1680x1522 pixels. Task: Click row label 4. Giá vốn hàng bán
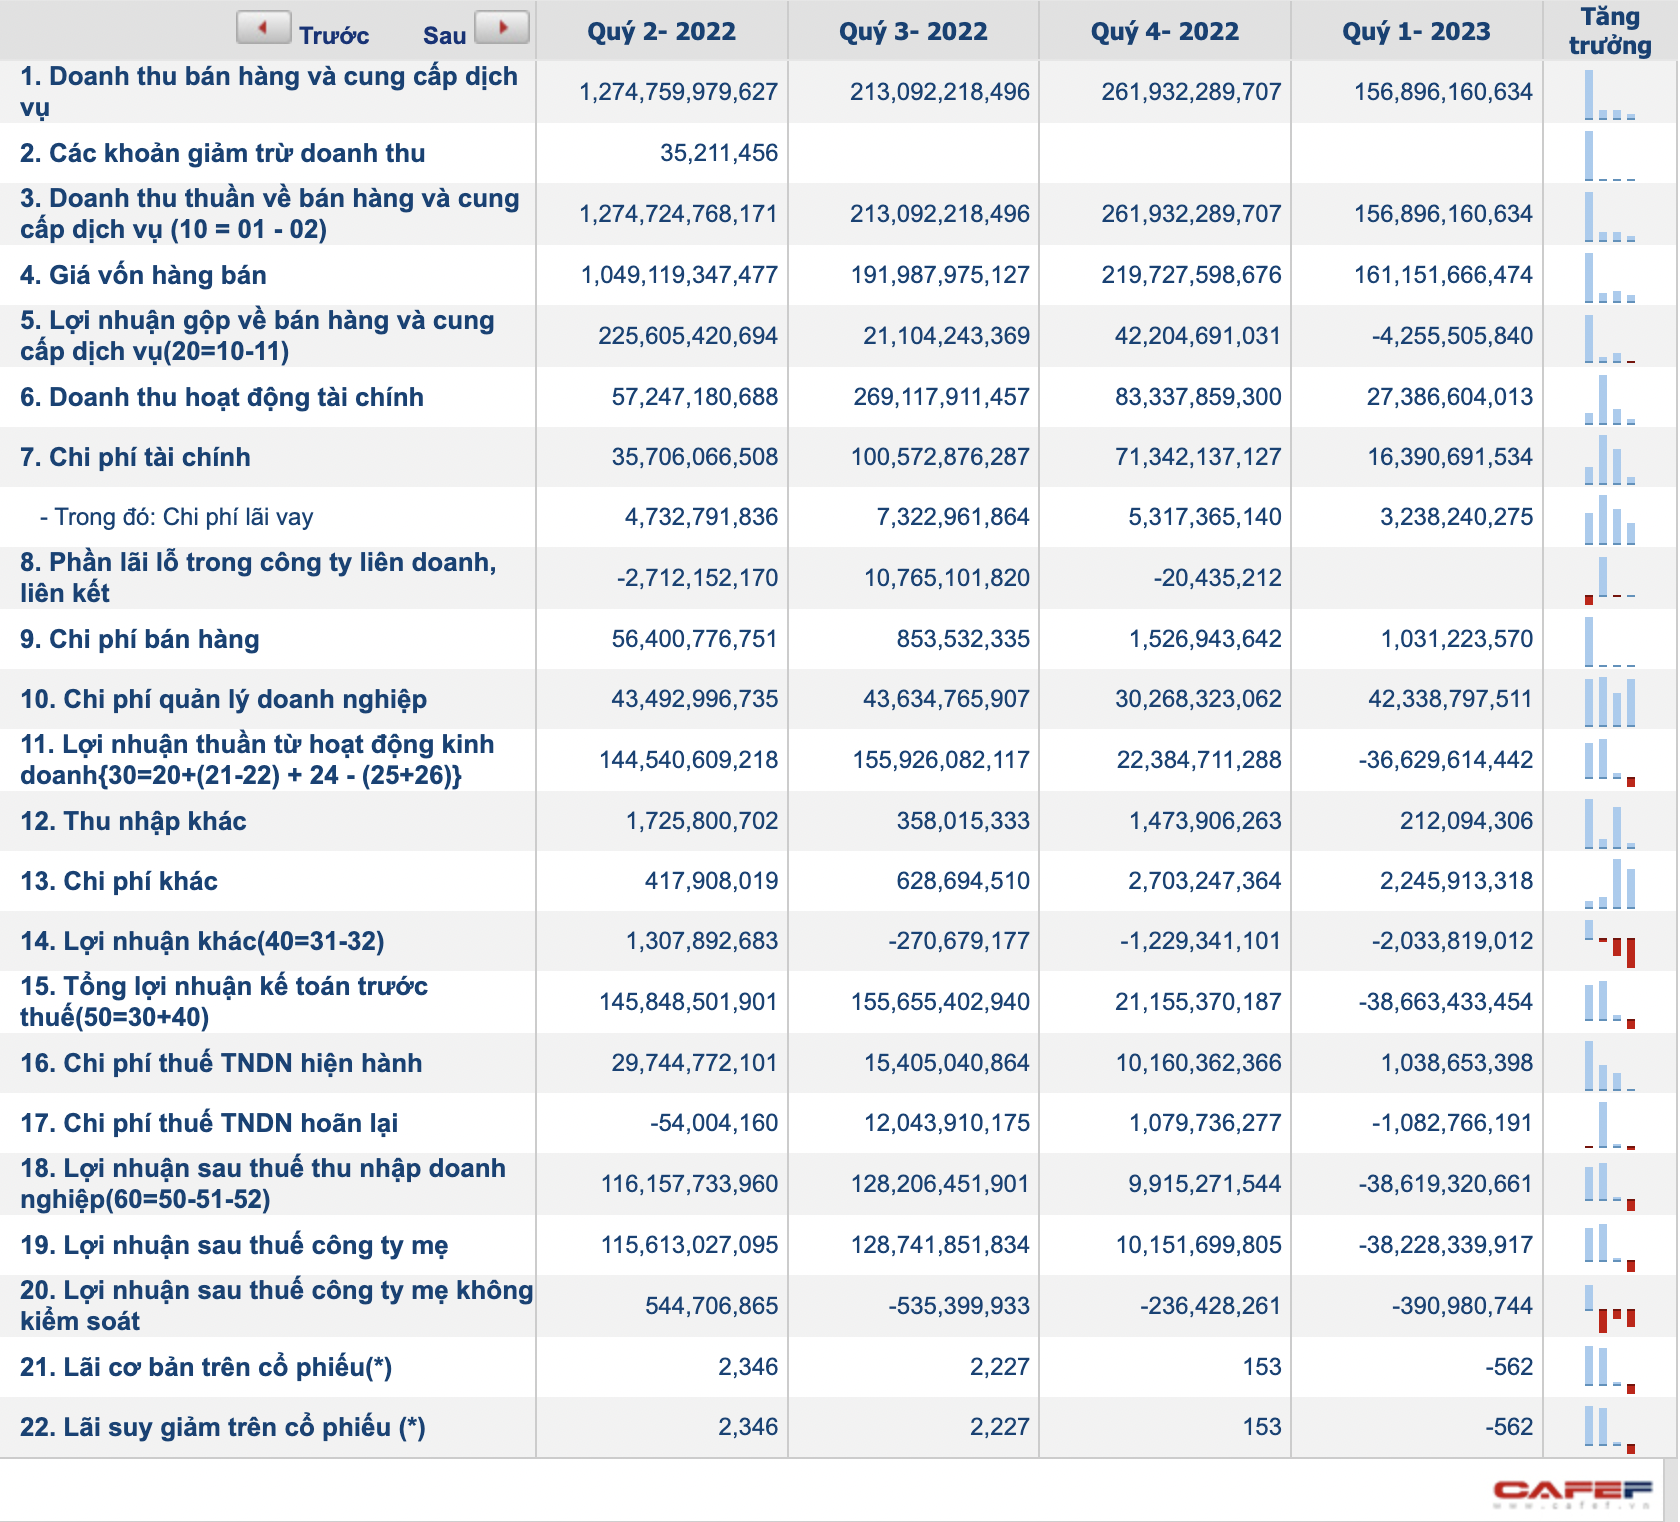pos(143,275)
